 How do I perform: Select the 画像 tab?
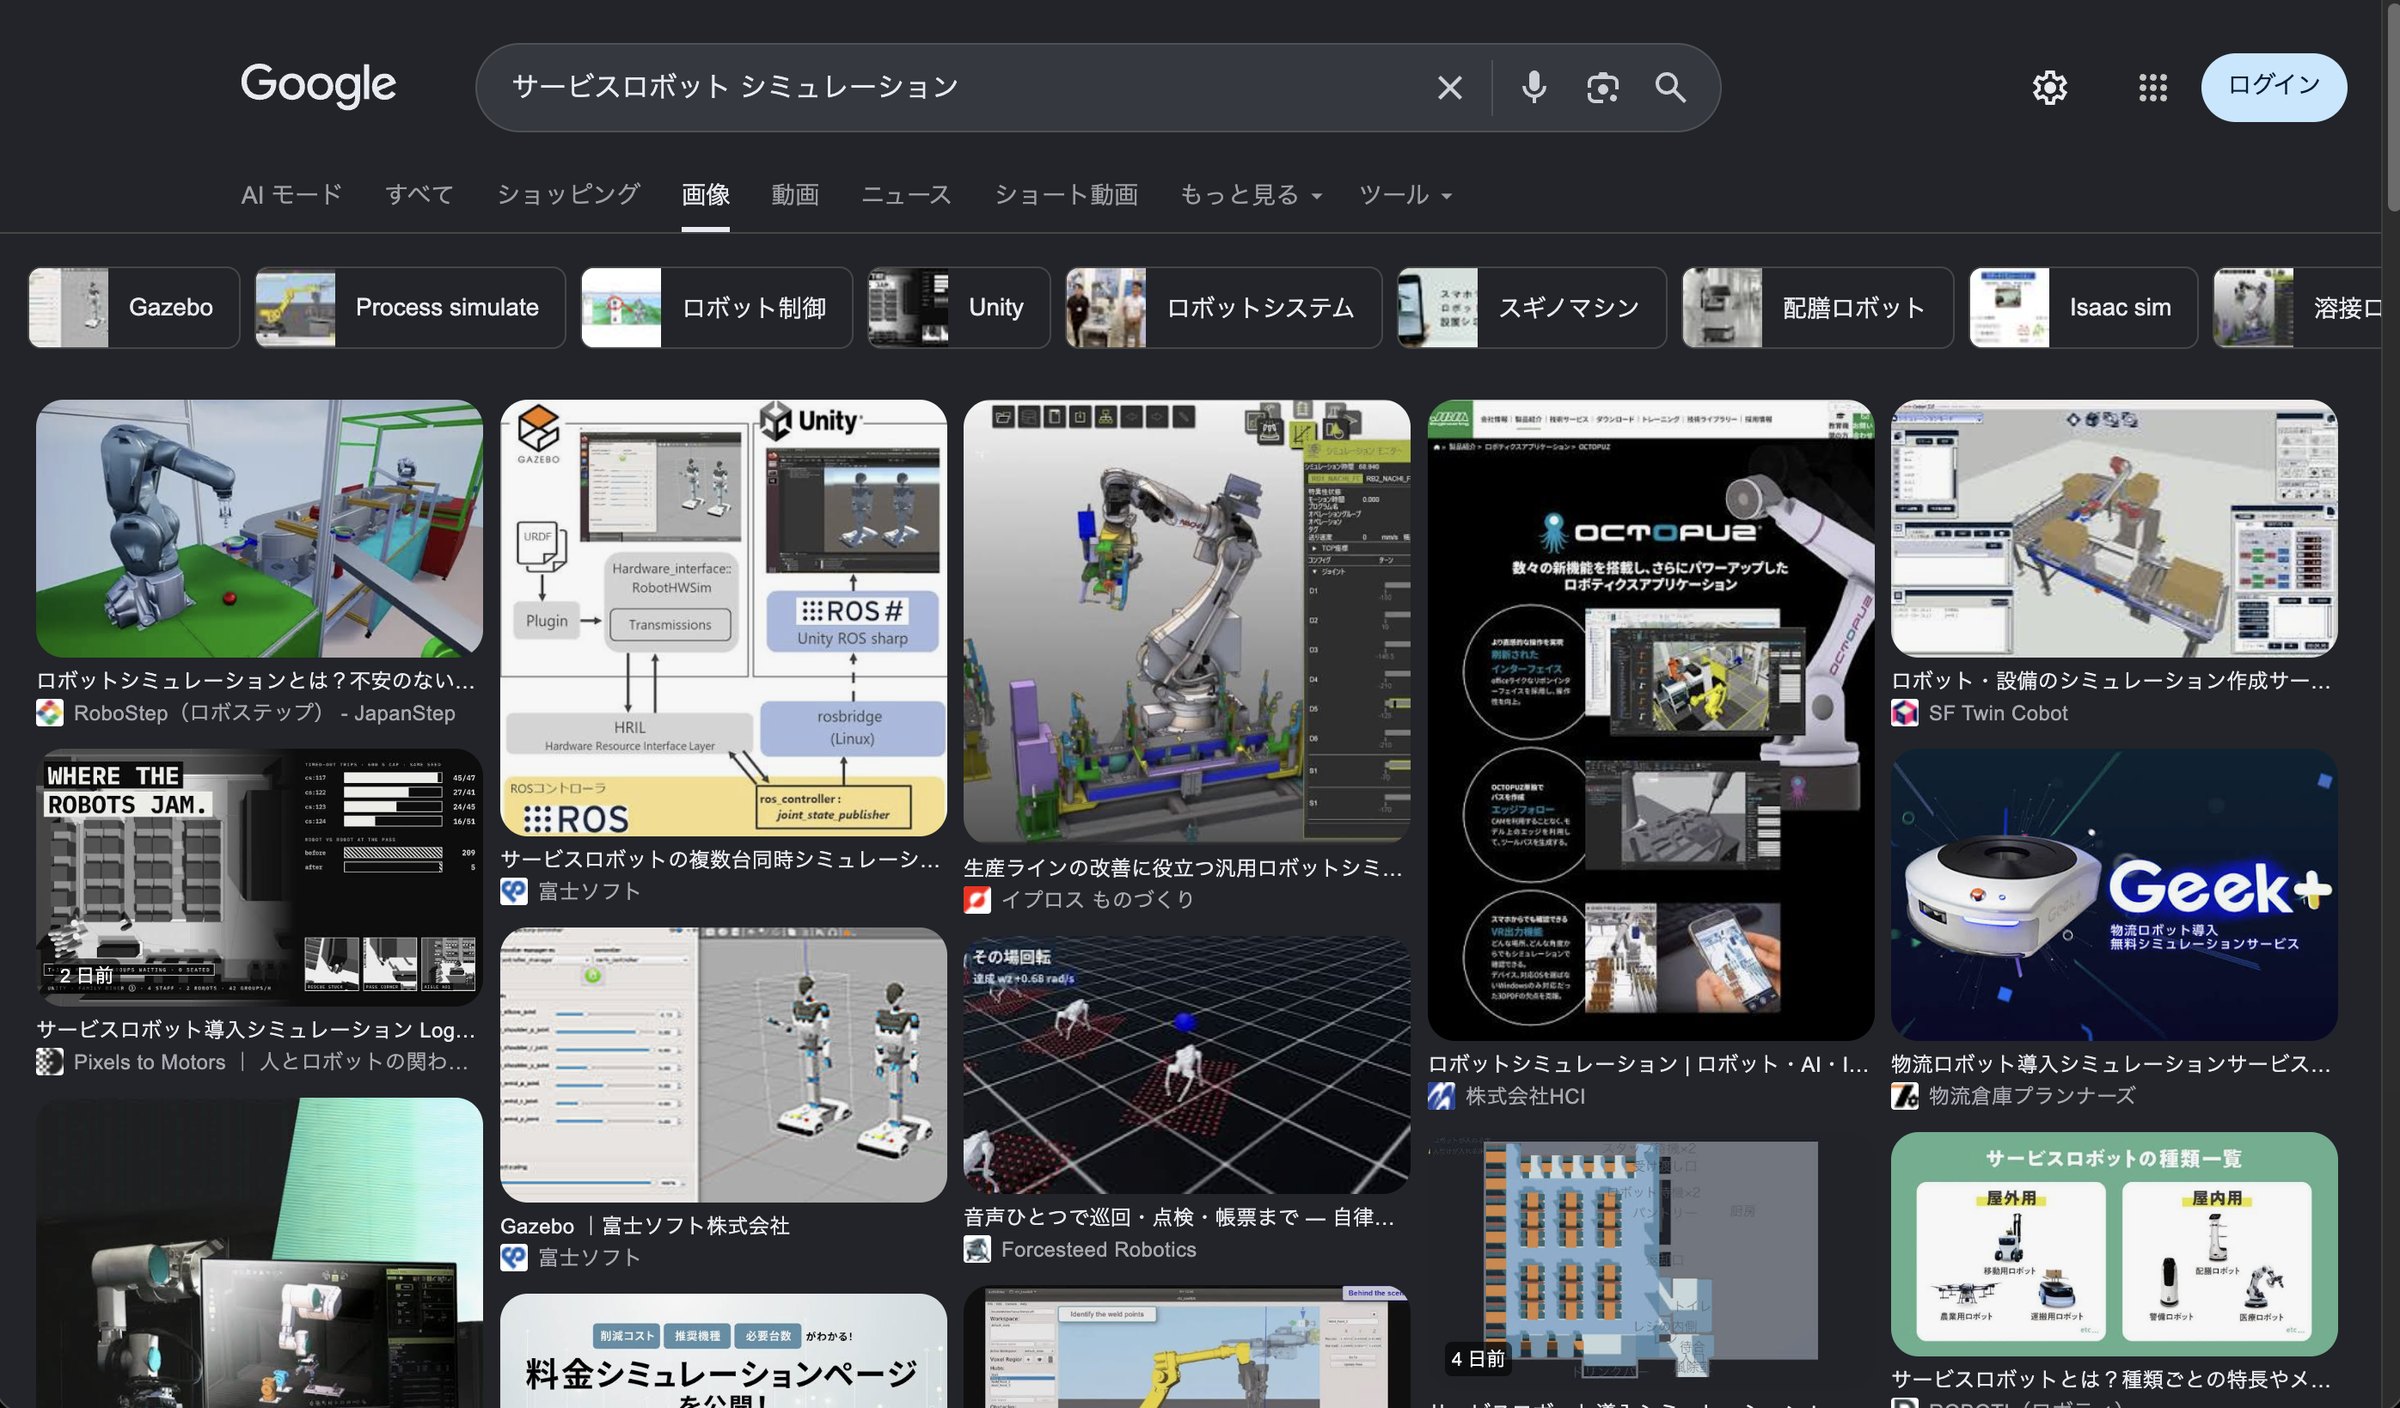coord(705,194)
